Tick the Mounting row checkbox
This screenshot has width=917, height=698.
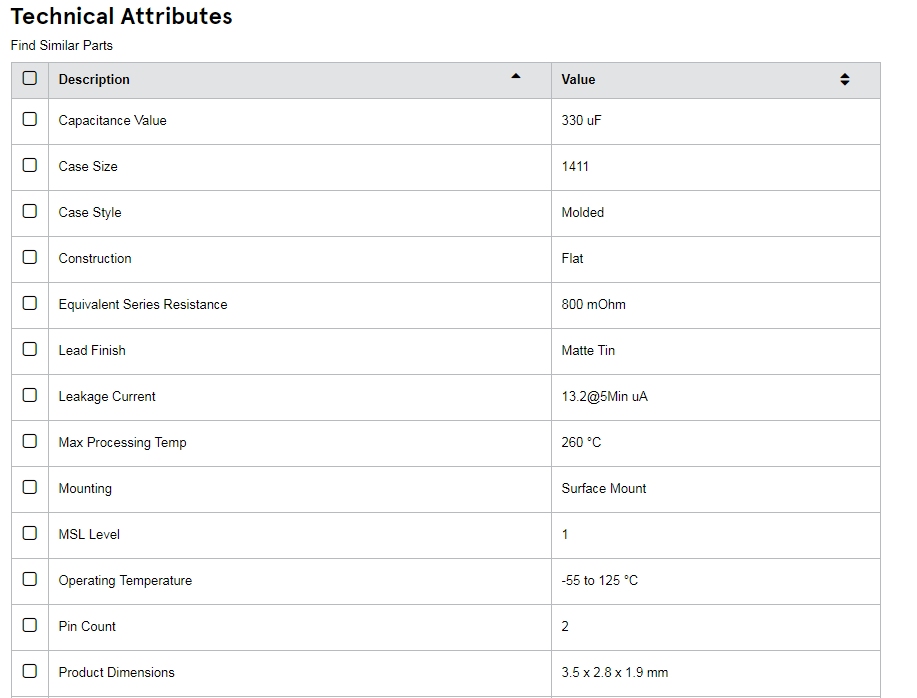pyautogui.click(x=29, y=488)
